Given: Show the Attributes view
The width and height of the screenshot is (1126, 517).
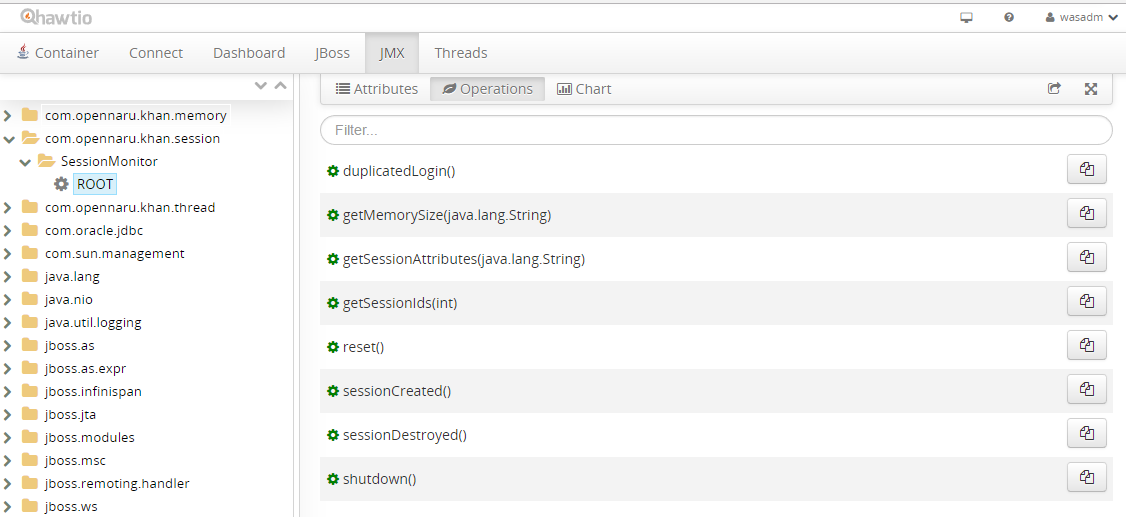Looking at the screenshot, I should [376, 89].
